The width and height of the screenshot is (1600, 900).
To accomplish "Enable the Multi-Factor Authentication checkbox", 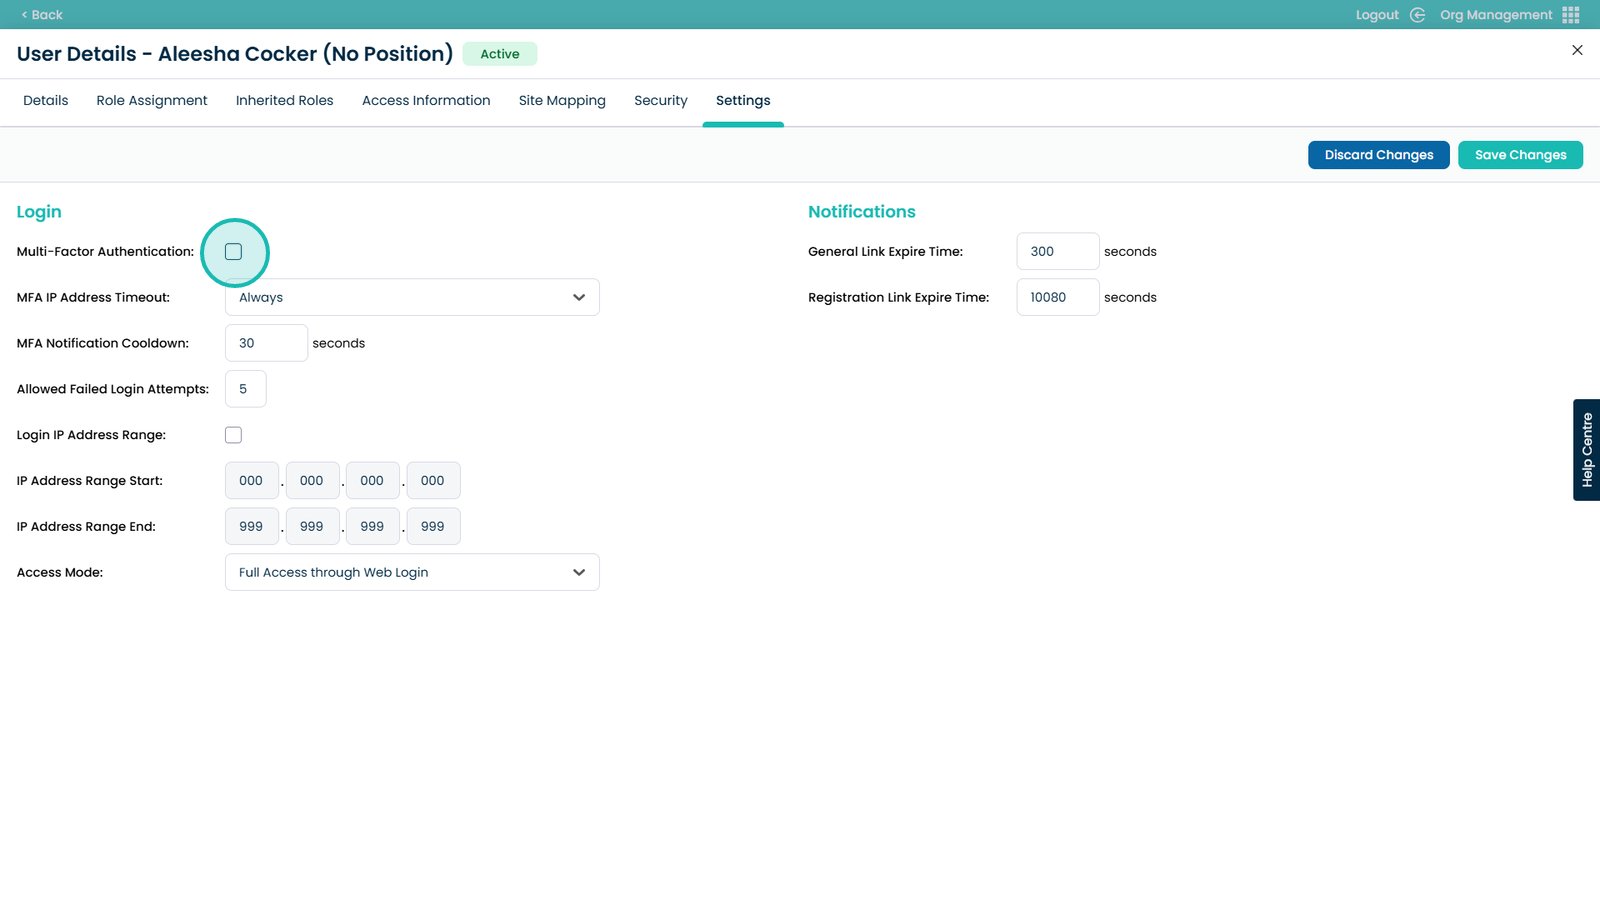I will pyautogui.click(x=234, y=252).
